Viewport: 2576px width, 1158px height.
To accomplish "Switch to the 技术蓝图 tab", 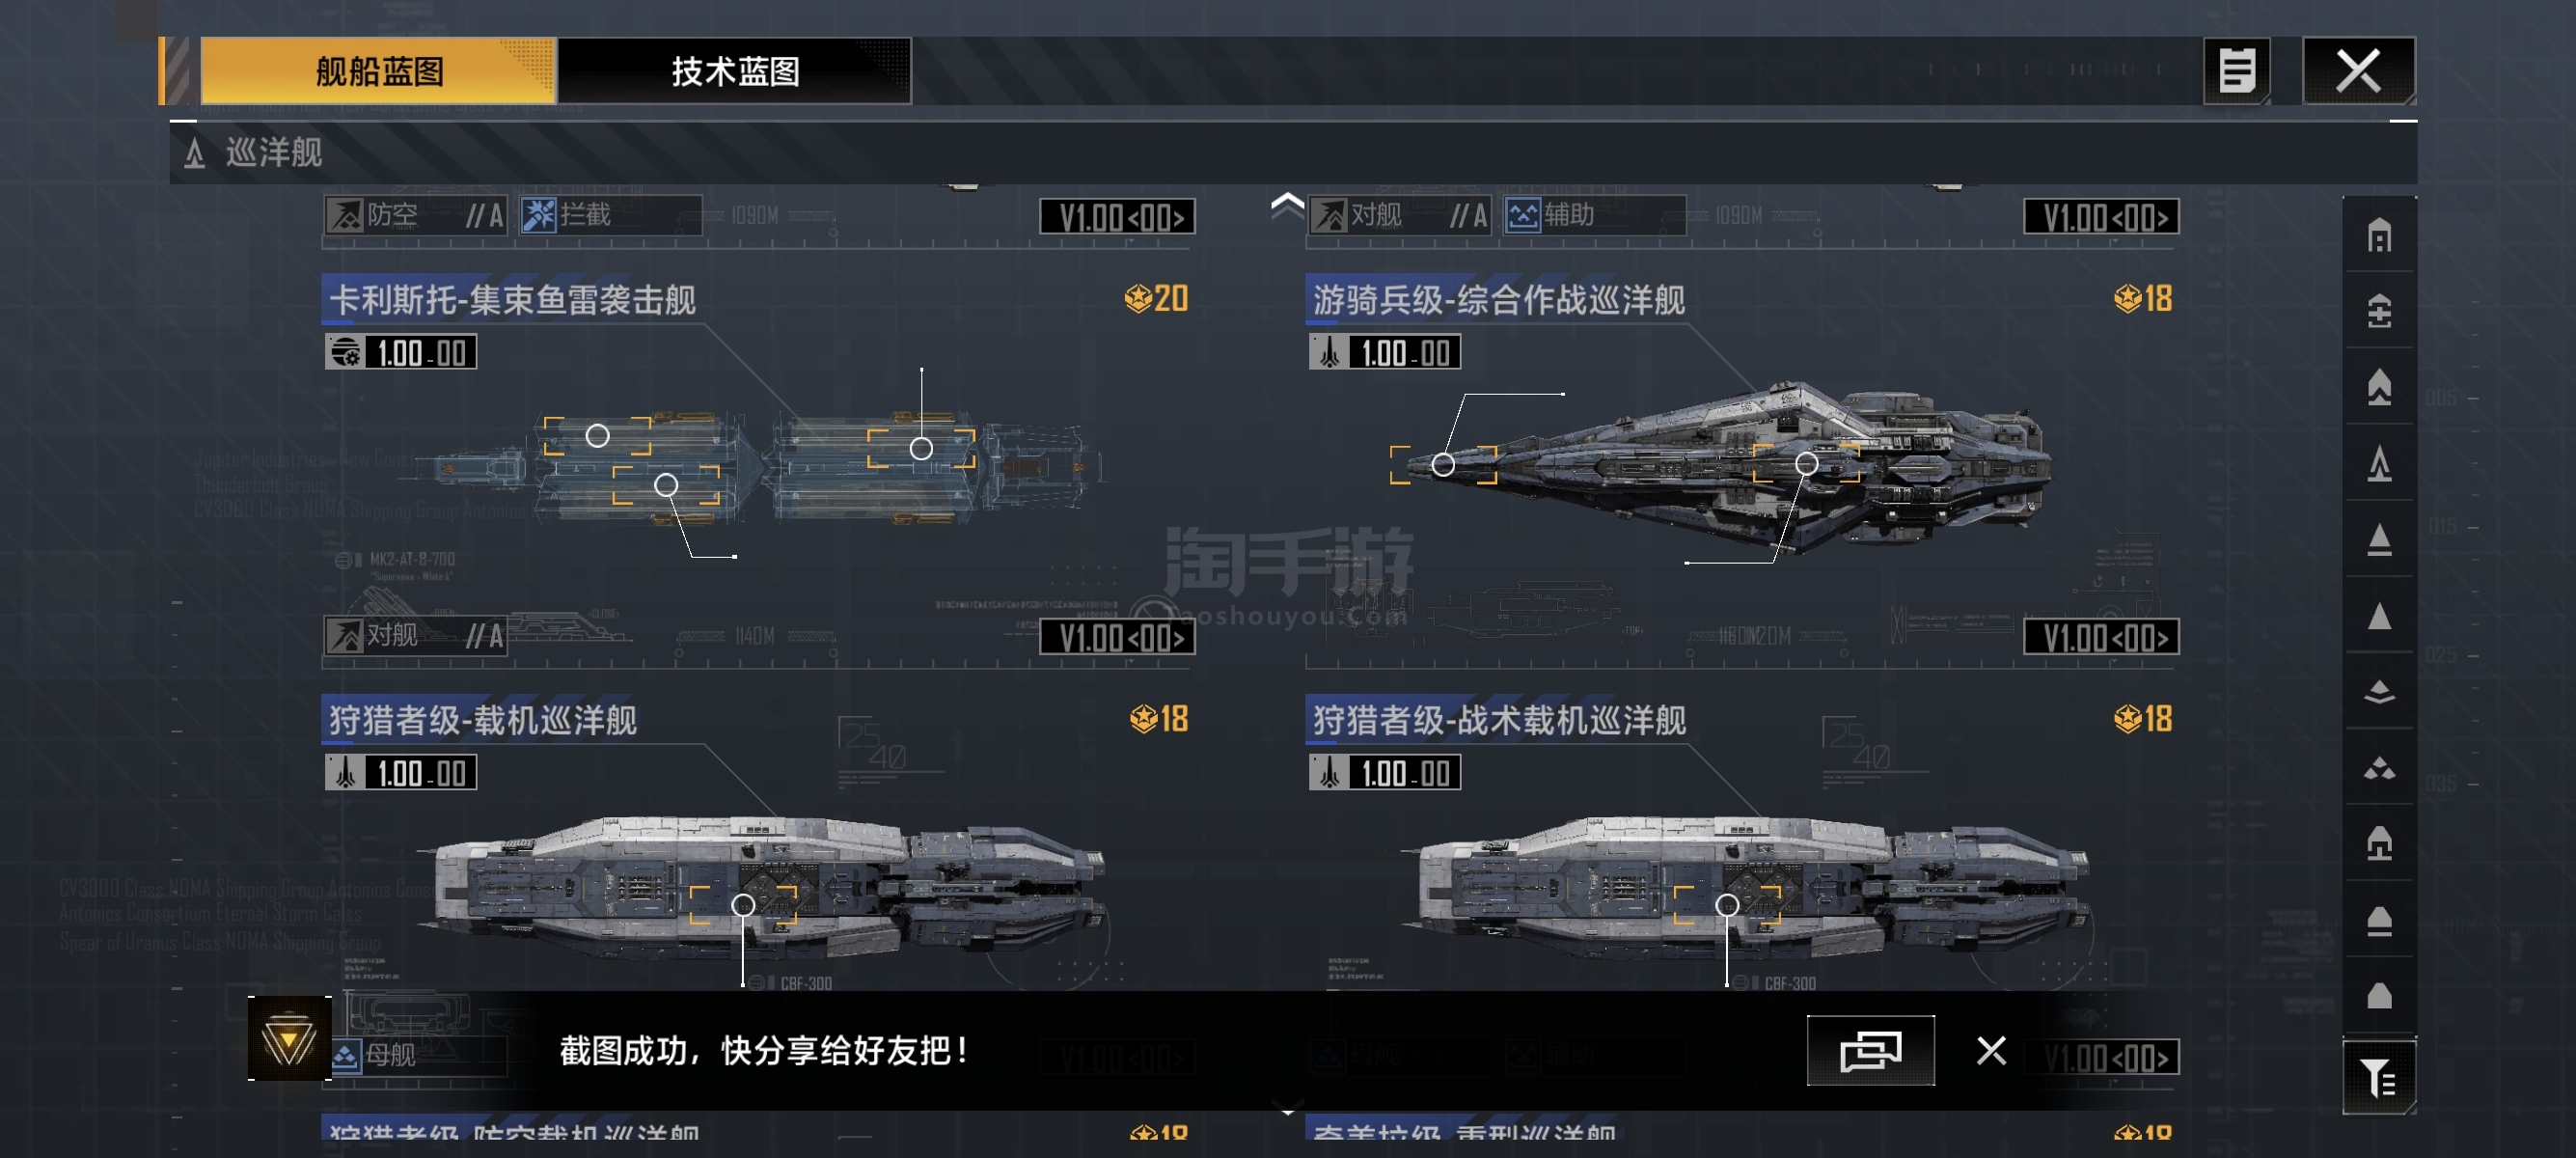I will pyautogui.click(x=735, y=71).
